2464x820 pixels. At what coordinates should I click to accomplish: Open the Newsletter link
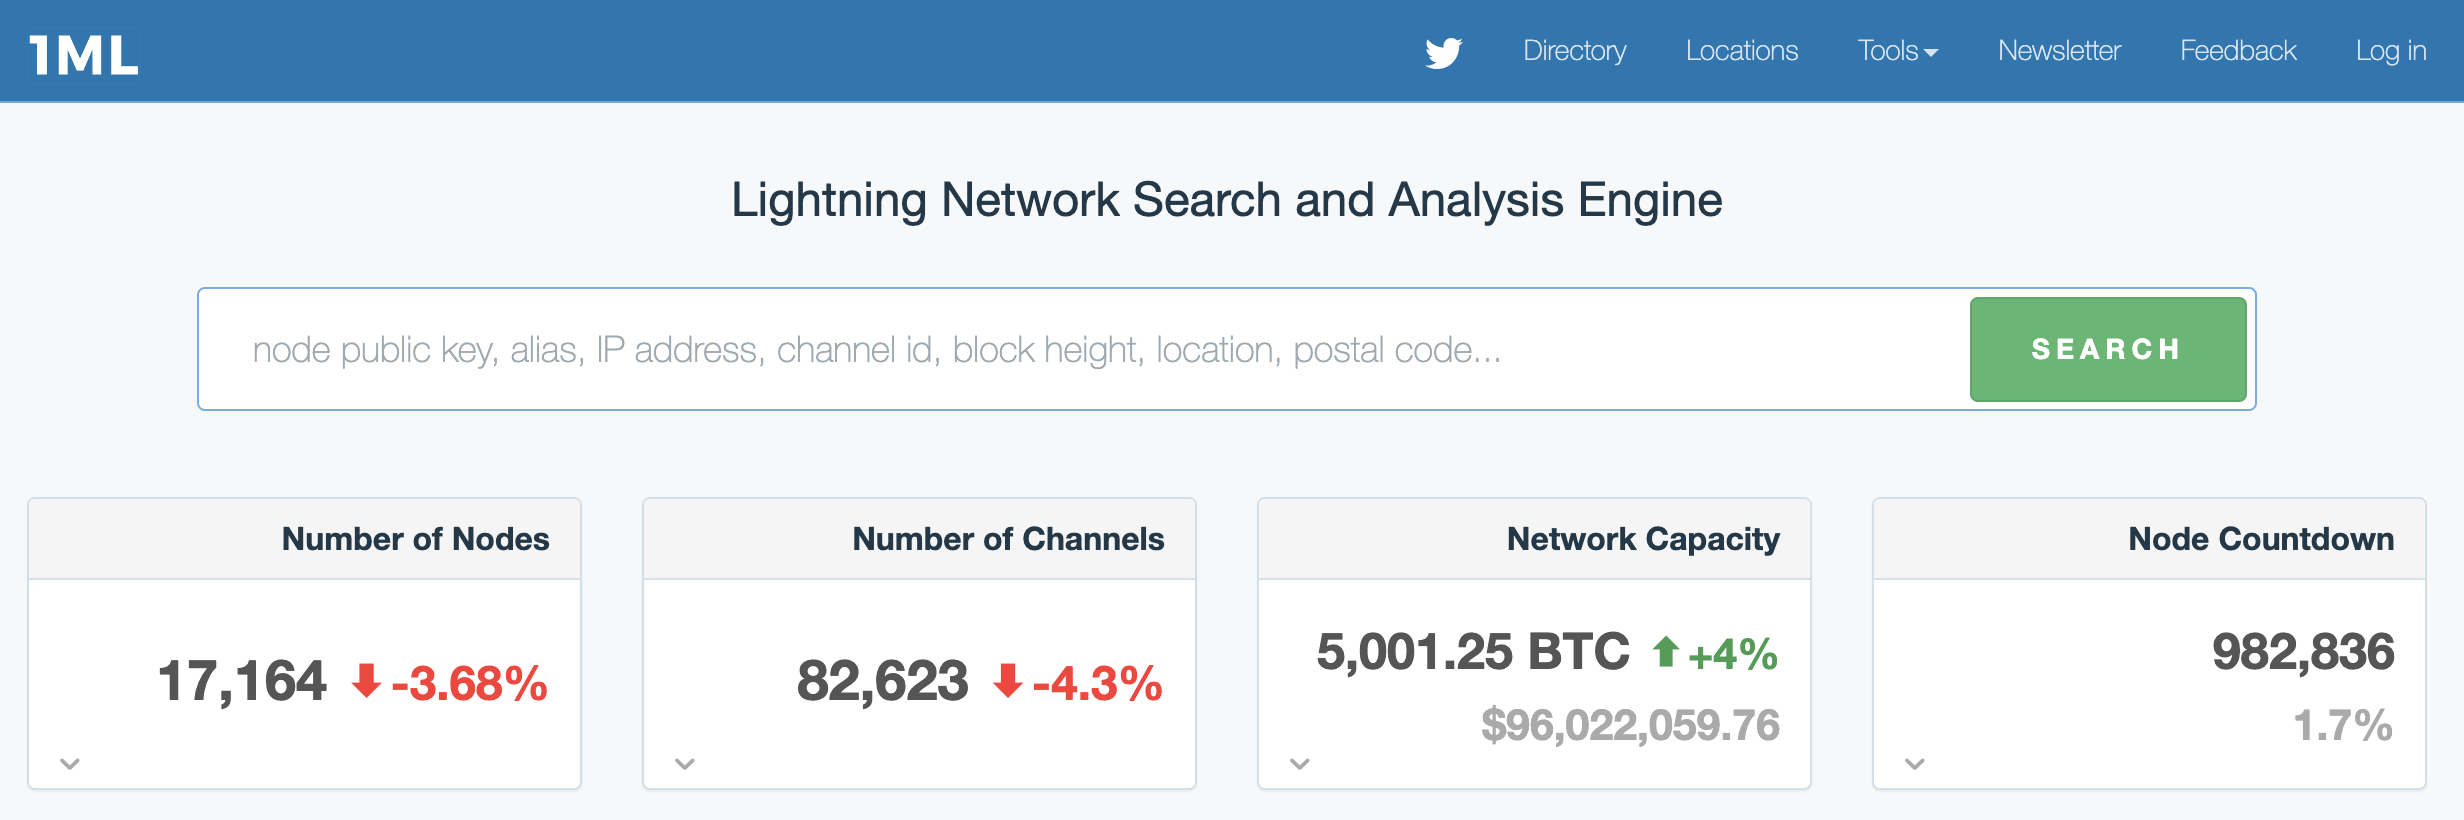pyautogui.click(x=2059, y=51)
